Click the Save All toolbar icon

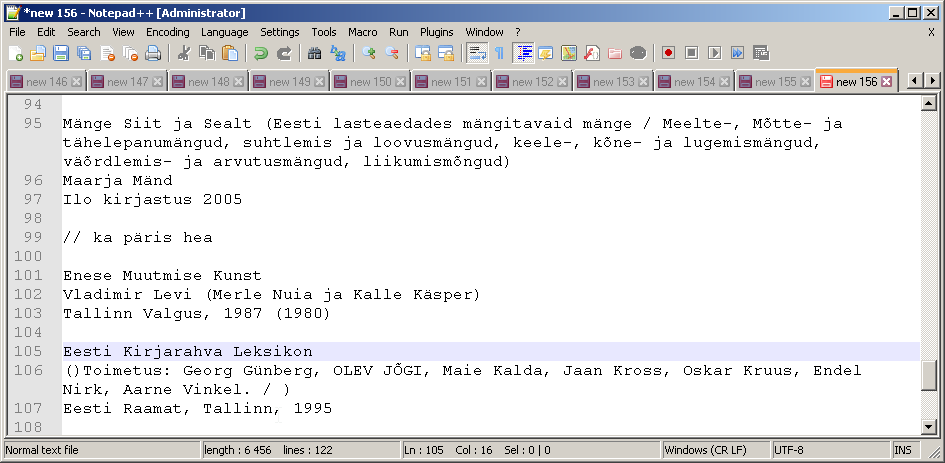point(84,53)
